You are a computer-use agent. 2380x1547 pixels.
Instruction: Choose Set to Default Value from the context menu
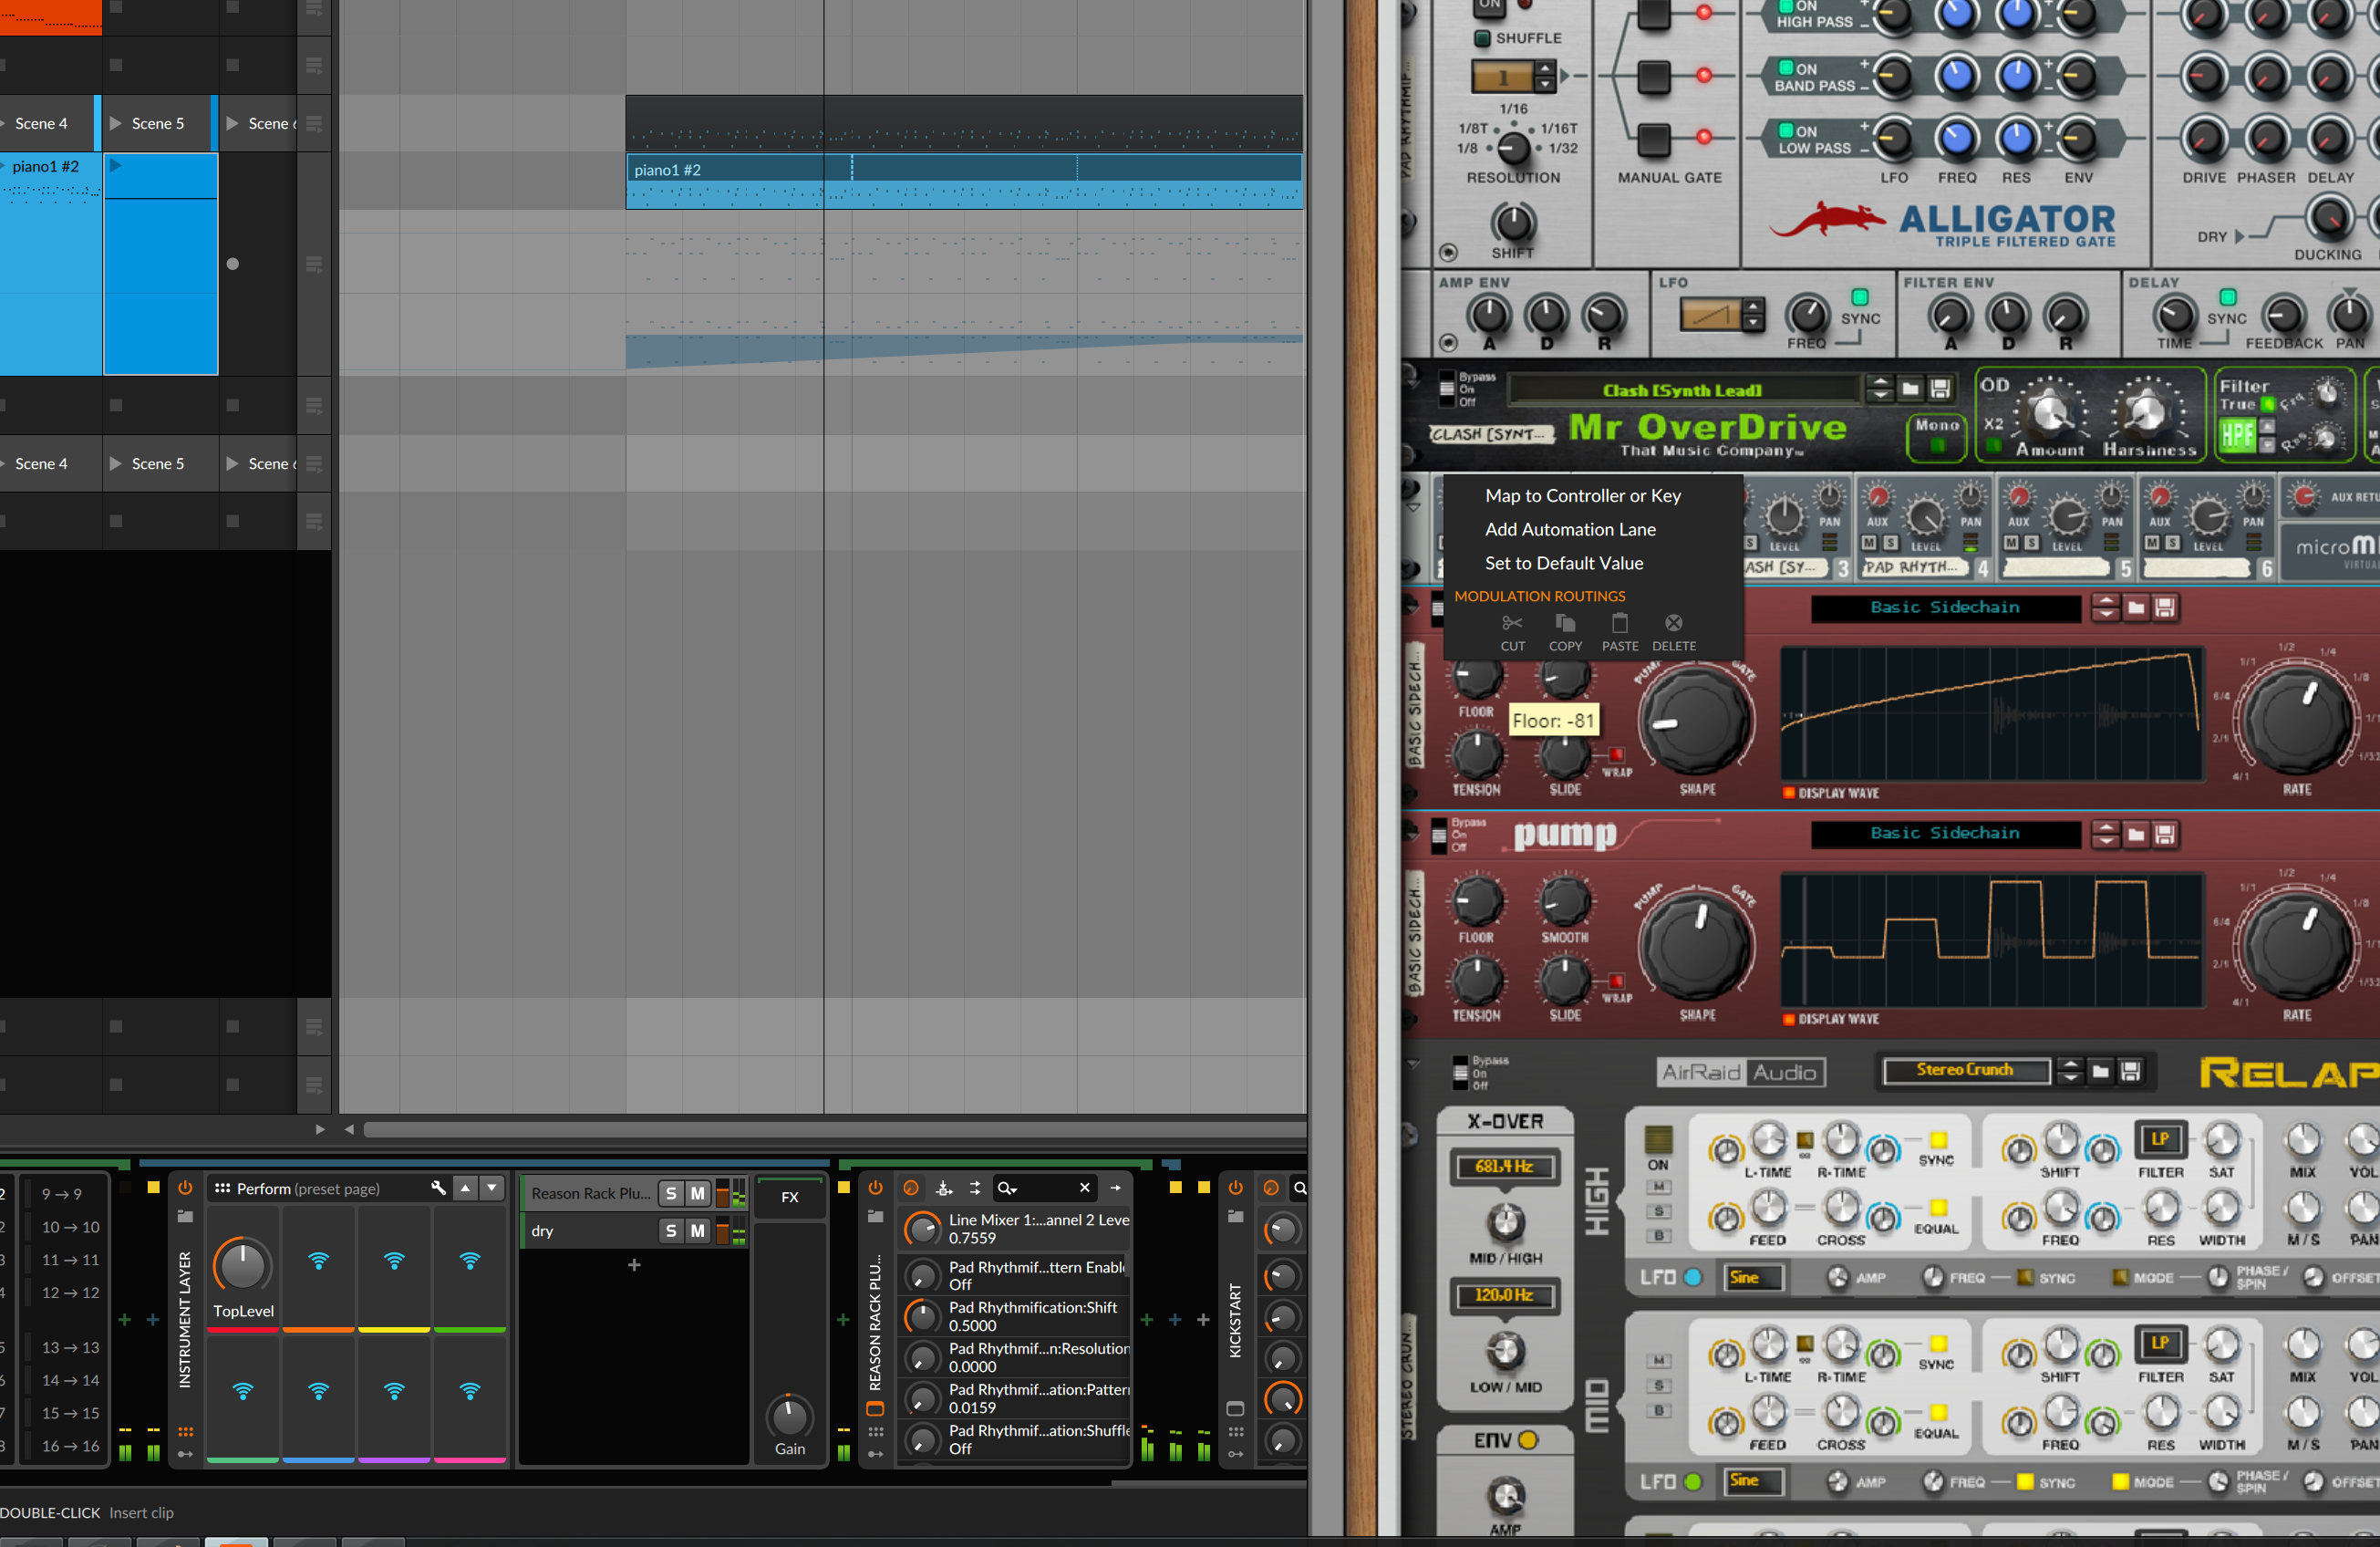pos(1564,564)
